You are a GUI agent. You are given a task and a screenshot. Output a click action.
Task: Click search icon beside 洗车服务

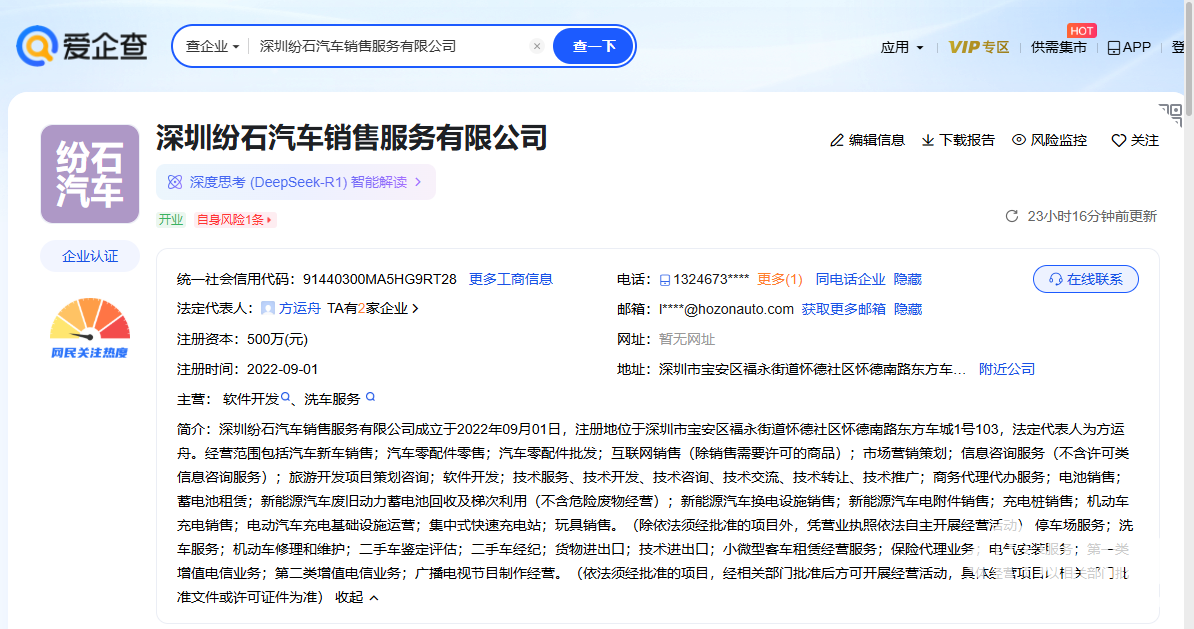[x=370, y=398]
